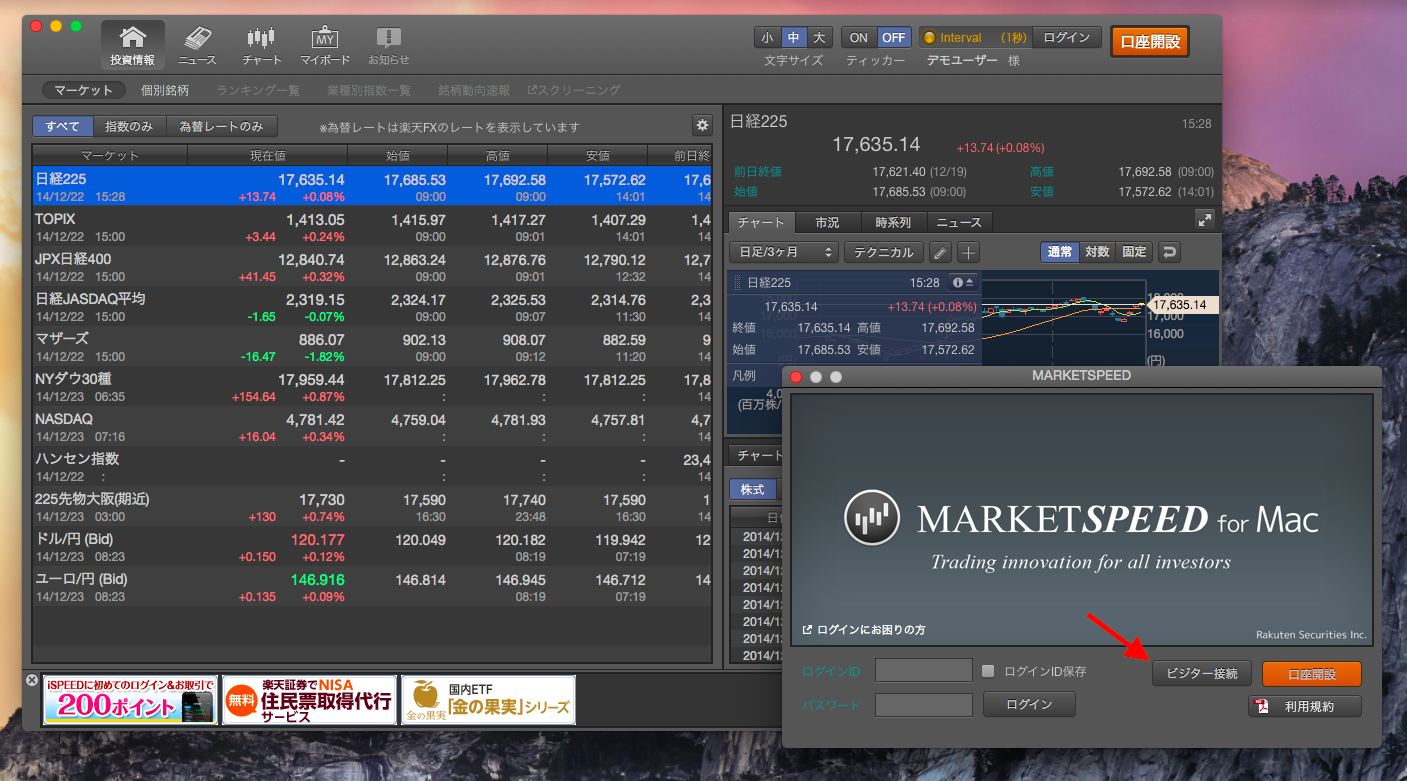Select the JPX日経400 row
Image resolution: width=1407 pixels, height=781 pixels.
pyautogui.click(x=372, y=267)
